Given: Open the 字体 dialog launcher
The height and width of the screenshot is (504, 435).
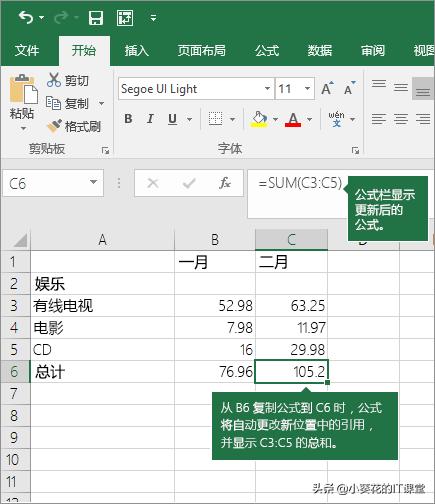Looking at the screenshot, I should pyautogui.click(x=355, y=151).
